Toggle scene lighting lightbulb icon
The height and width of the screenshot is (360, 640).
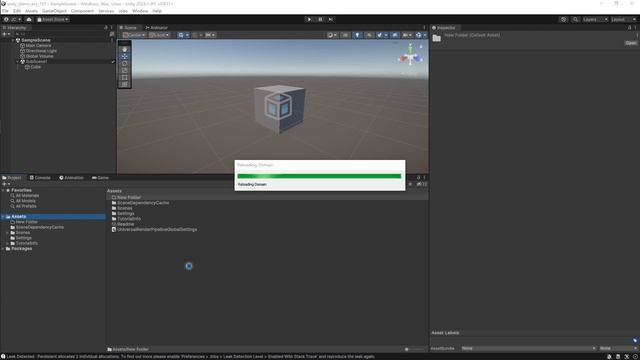357,35
